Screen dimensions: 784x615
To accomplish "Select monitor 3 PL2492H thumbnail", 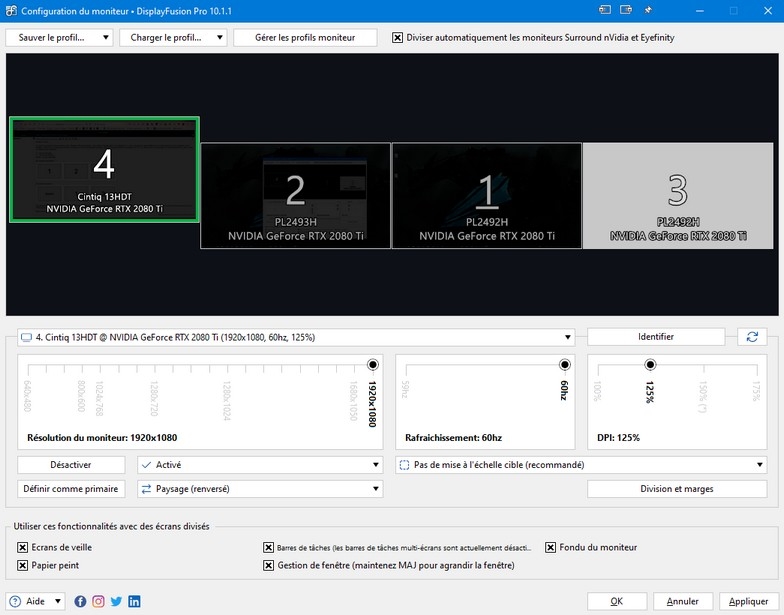I will [x=678, y=196].
